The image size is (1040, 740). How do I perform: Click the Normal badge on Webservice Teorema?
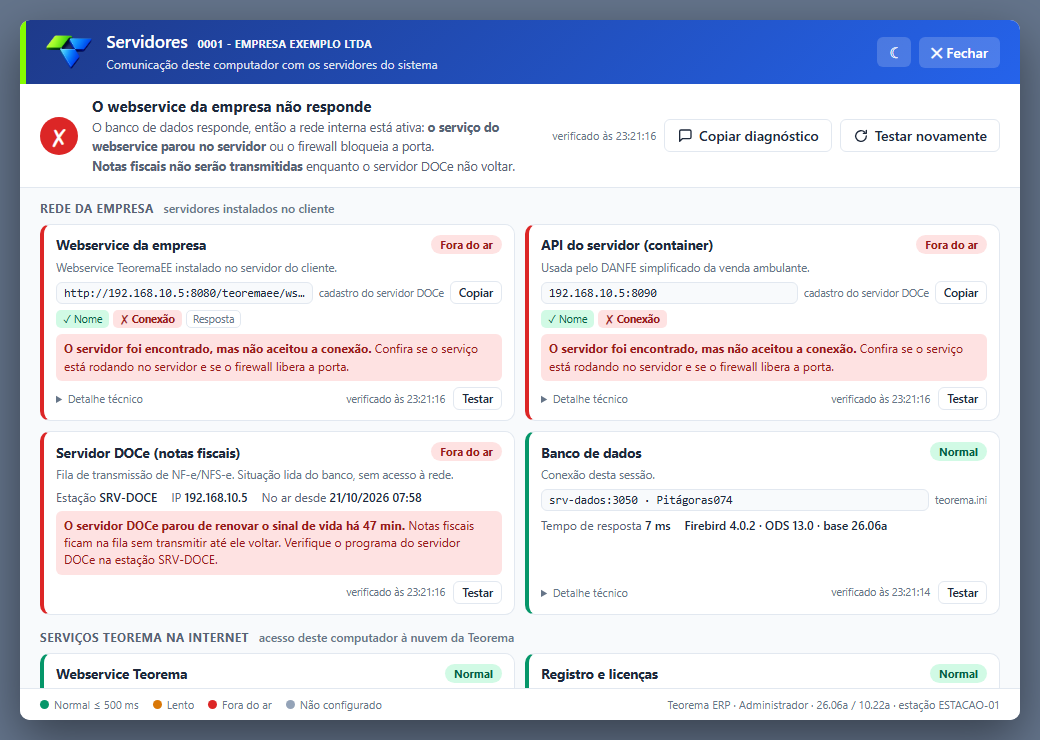(x=474, y=674)
